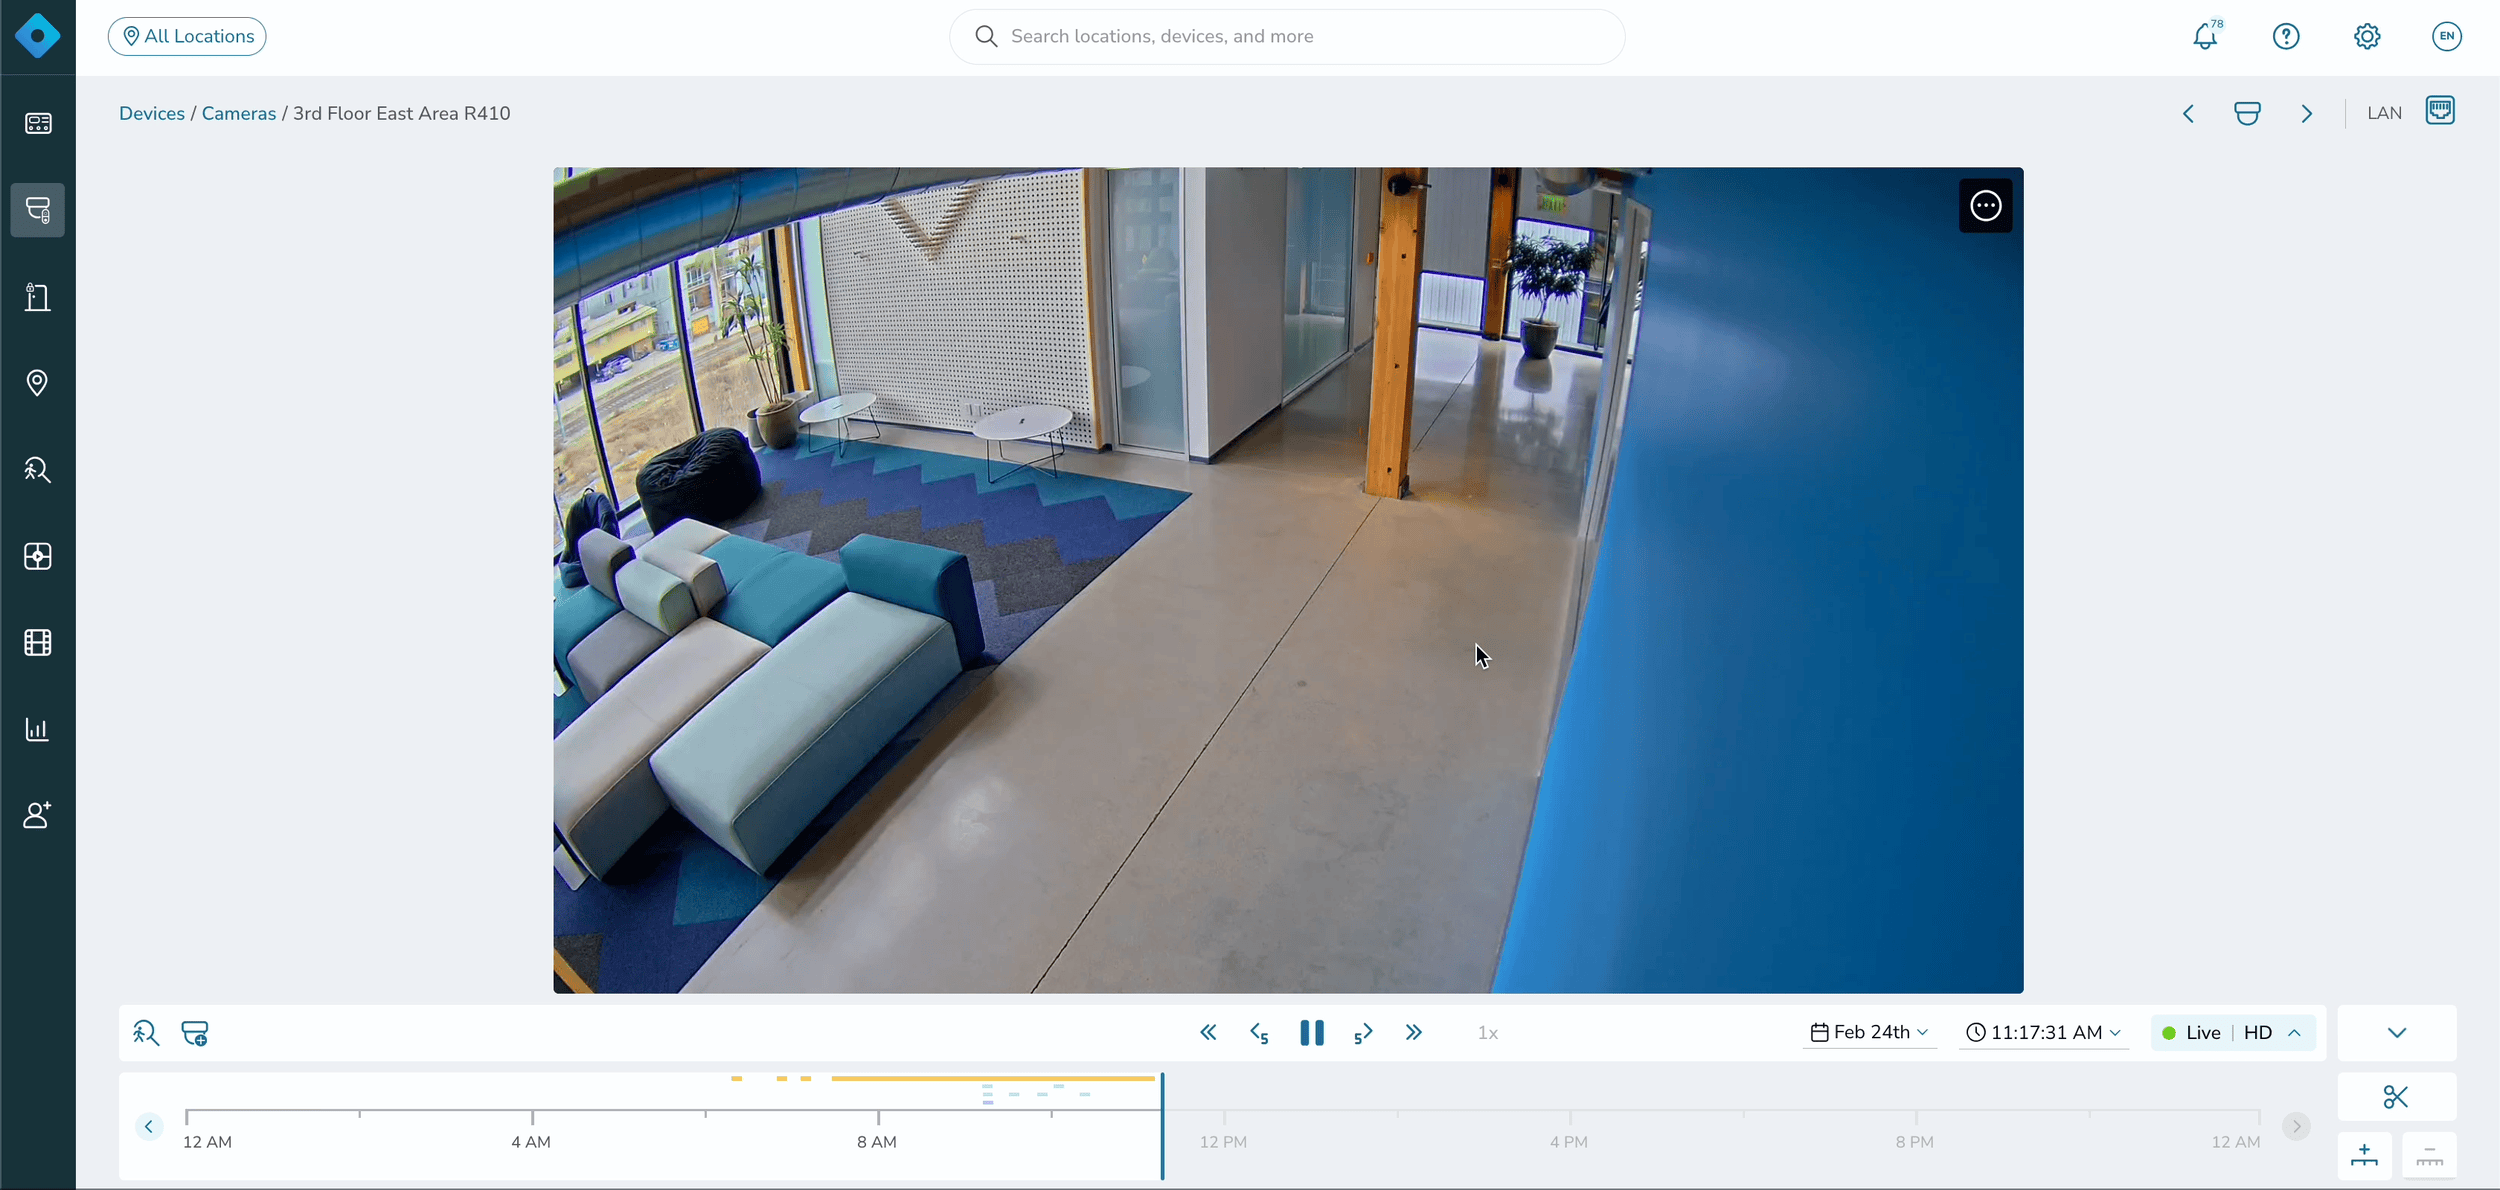This screenshot has height=1190, width=2500.
Task: Open the add user sidebar icon
Action: point(37,815)
